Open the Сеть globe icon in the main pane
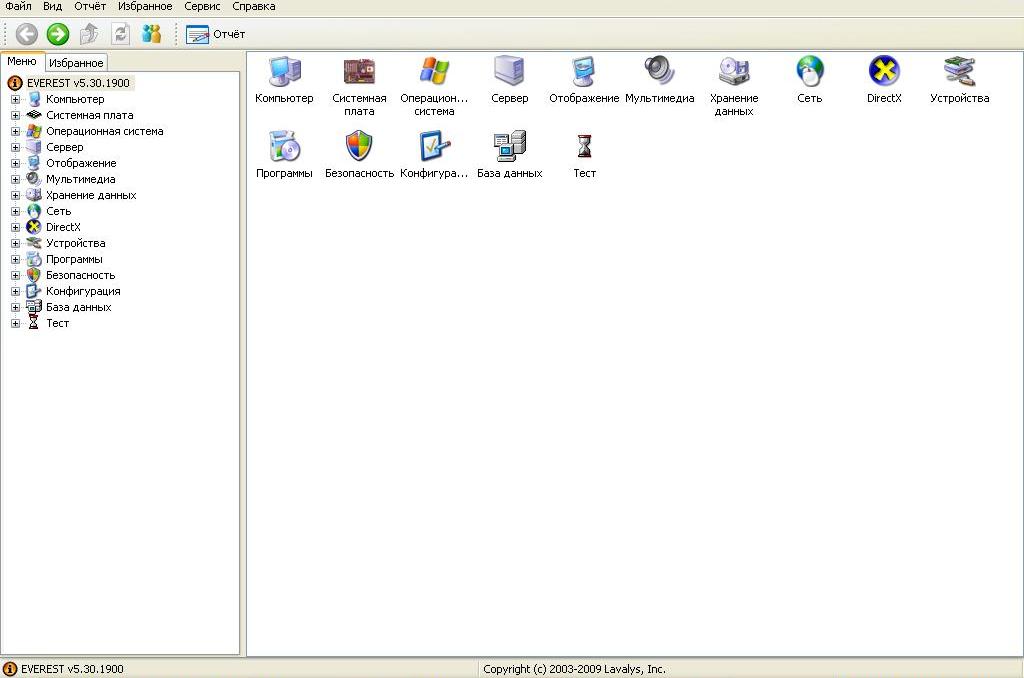 pyautogui.click(x=809, y=71)
